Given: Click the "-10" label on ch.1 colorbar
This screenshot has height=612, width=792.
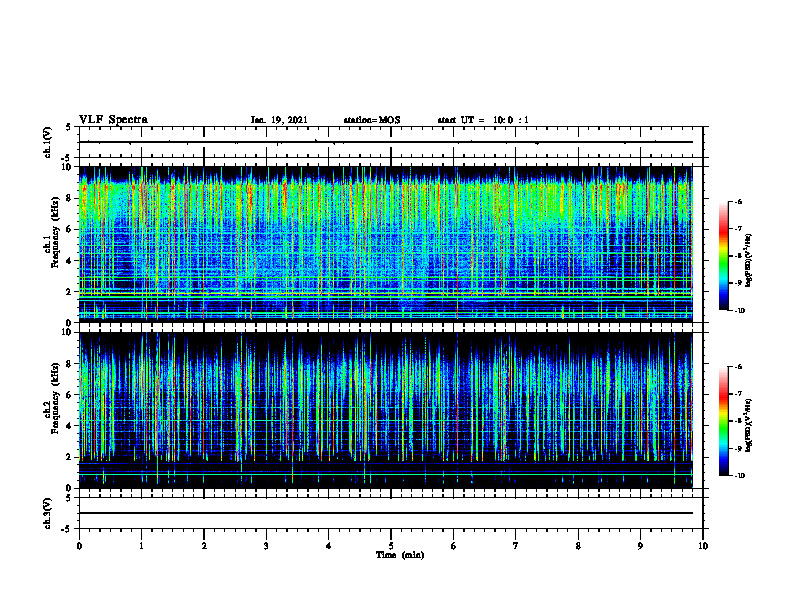Looking at the screenshot, I should [x=739, y=311].
